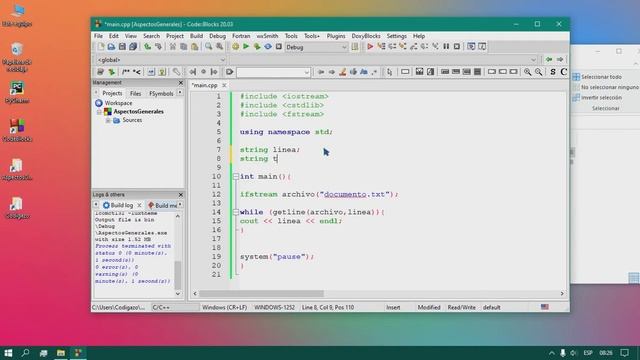Image resolution: width=640 pixels, height=360 pixels.
Task: Click the Step out debug icon
Action: tap(414, 47)
